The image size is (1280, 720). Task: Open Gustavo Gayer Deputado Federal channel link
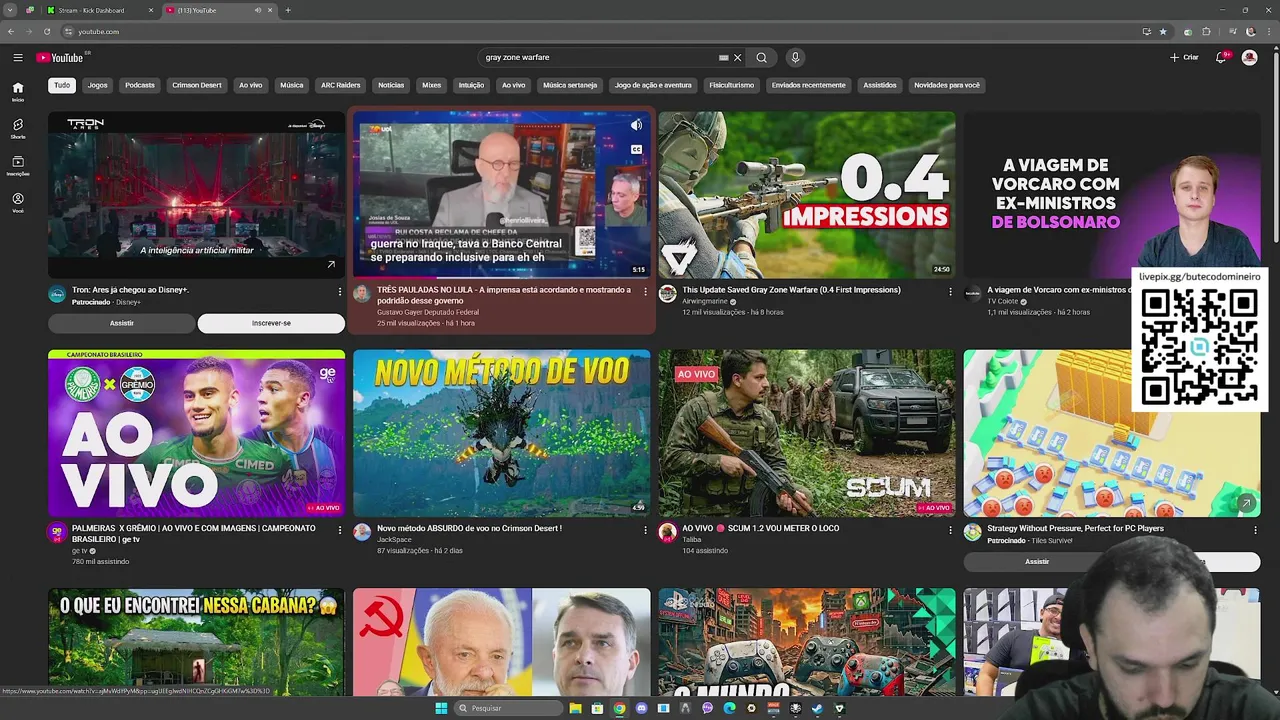(428, 312)
